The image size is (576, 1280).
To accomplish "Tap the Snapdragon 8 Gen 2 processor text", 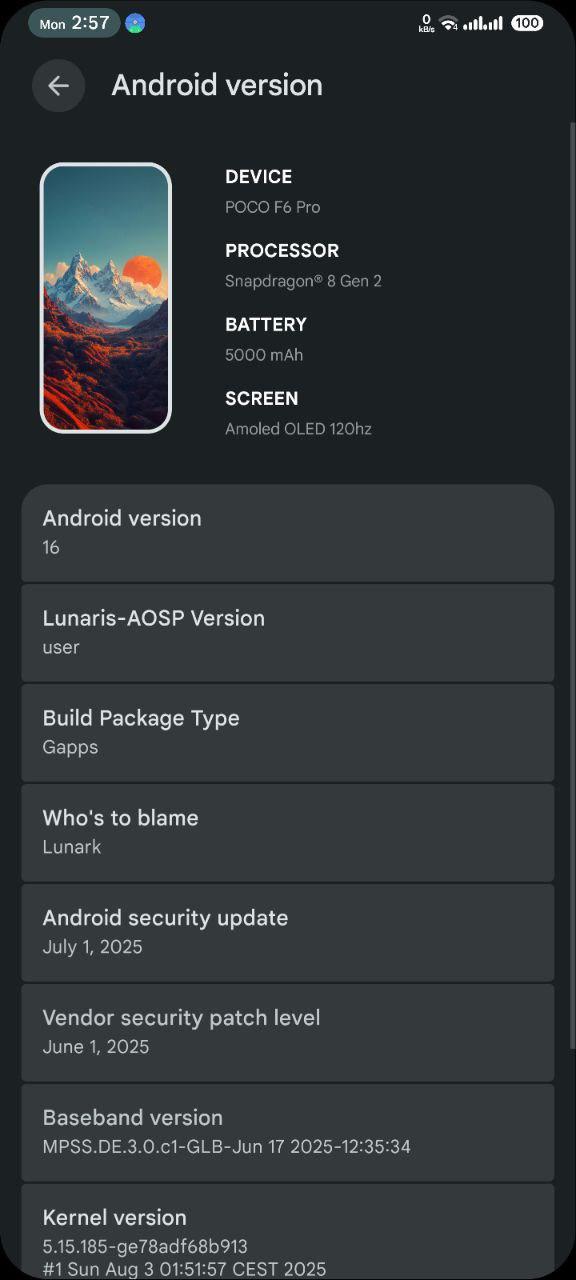I will pyautogui.click(x=303, y=281).
